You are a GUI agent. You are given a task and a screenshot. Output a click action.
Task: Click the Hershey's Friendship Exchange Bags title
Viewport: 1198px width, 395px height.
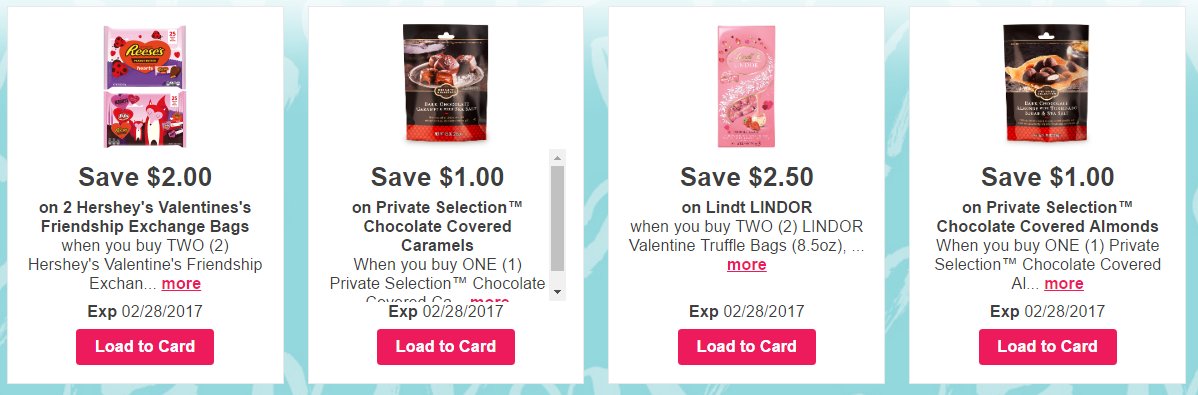[x=145, y=217]
